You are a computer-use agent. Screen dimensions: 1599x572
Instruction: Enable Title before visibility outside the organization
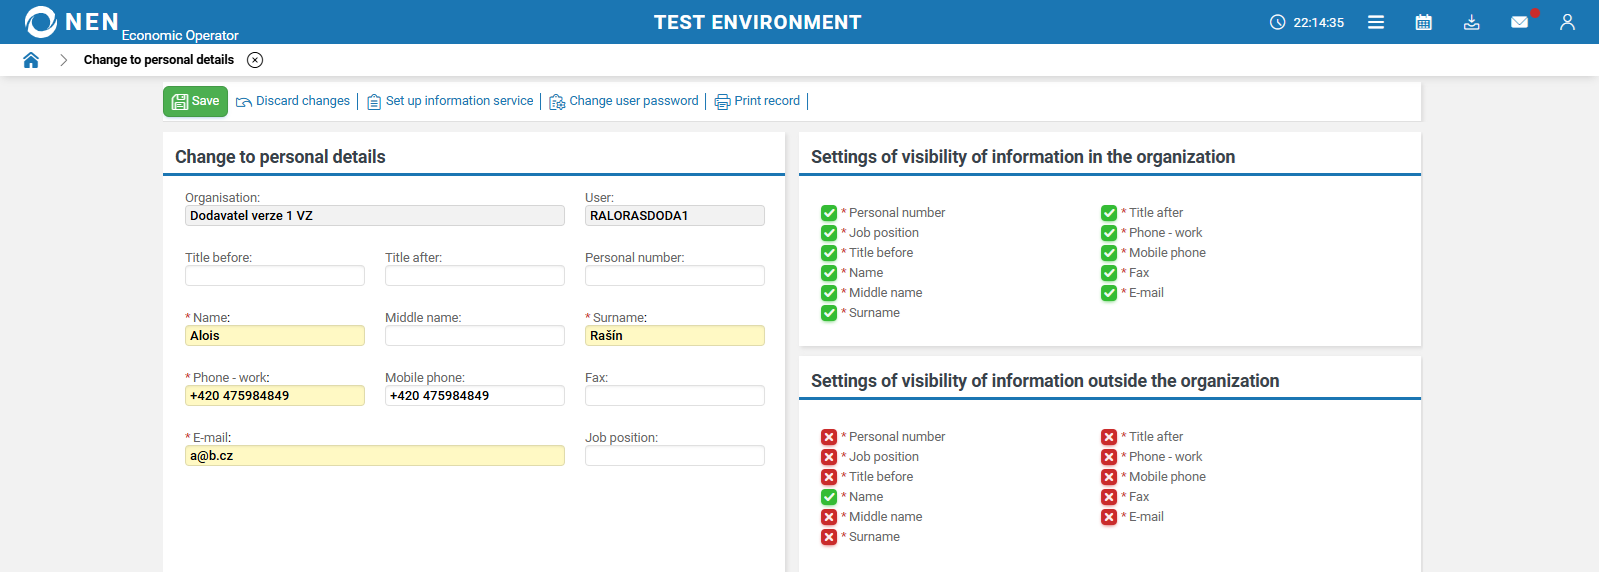click(x=829, y=477)
